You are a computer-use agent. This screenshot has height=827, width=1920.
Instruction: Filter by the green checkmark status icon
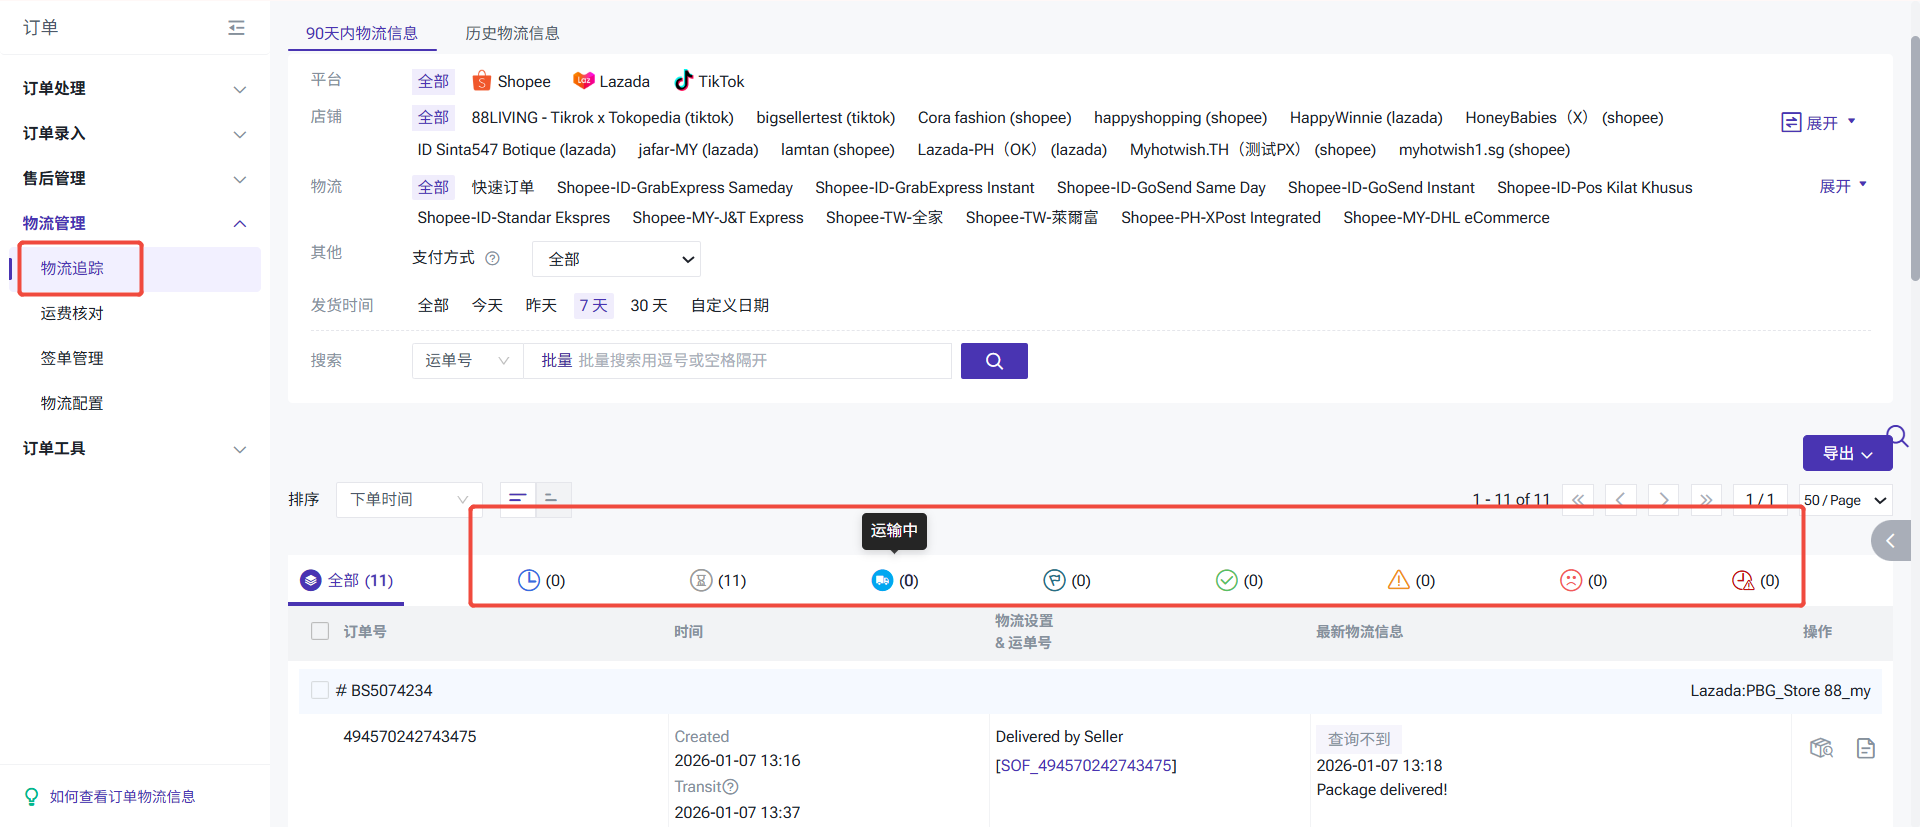coord(1226,580)
